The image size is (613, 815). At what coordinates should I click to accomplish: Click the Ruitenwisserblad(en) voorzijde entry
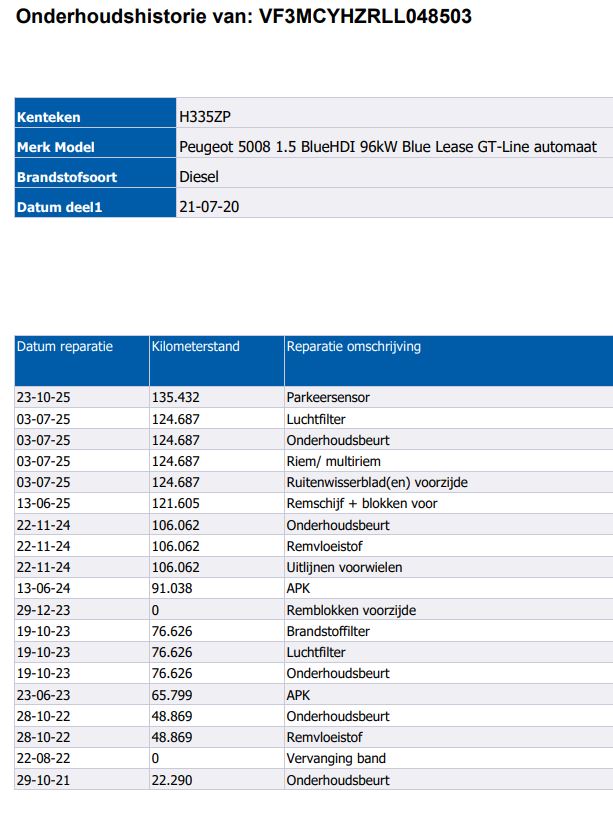(376, 482)
